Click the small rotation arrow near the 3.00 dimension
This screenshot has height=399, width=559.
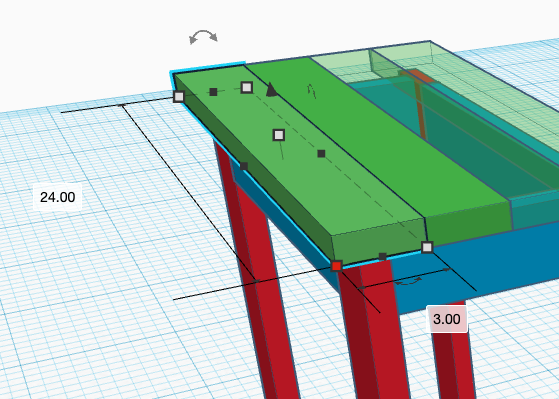pos(408,281)
